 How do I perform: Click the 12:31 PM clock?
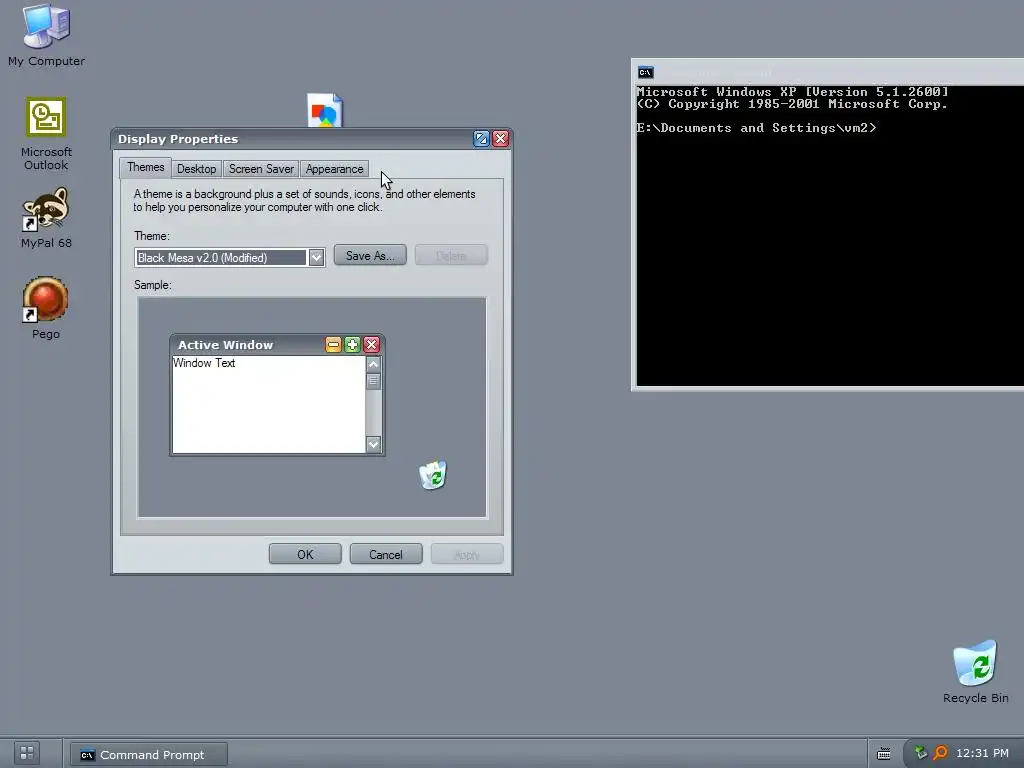[x=982, y=753]
